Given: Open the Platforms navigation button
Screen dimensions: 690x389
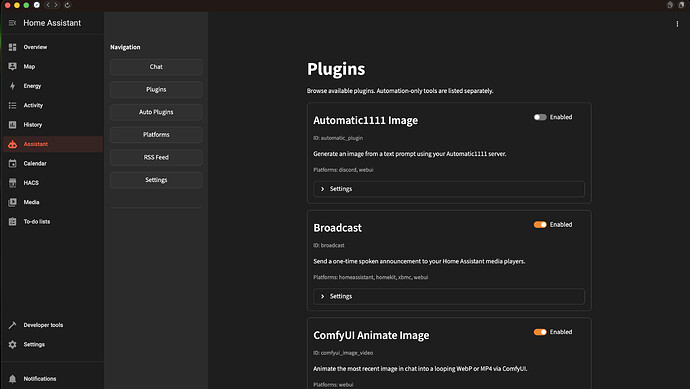Looking at the screenshot, I should (x=156, y=135).
